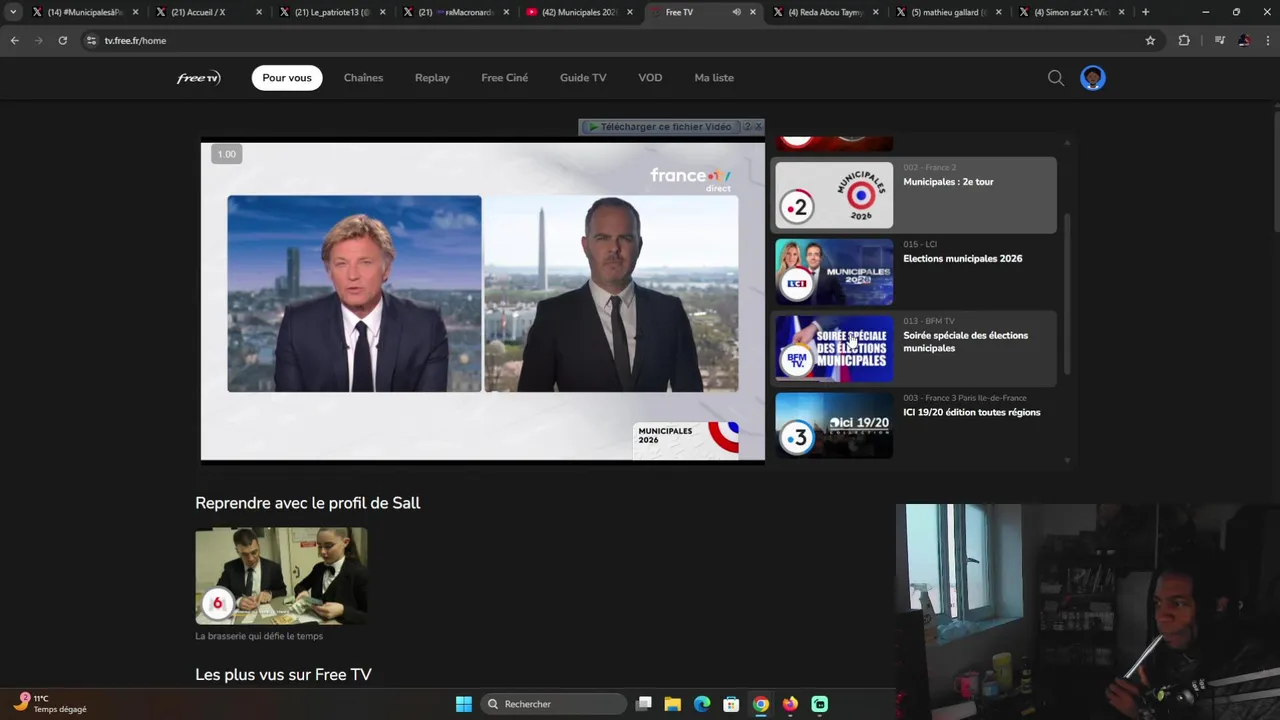
Task: Launch Microsoft Edge from taskbar
Action: click(702, 704)
